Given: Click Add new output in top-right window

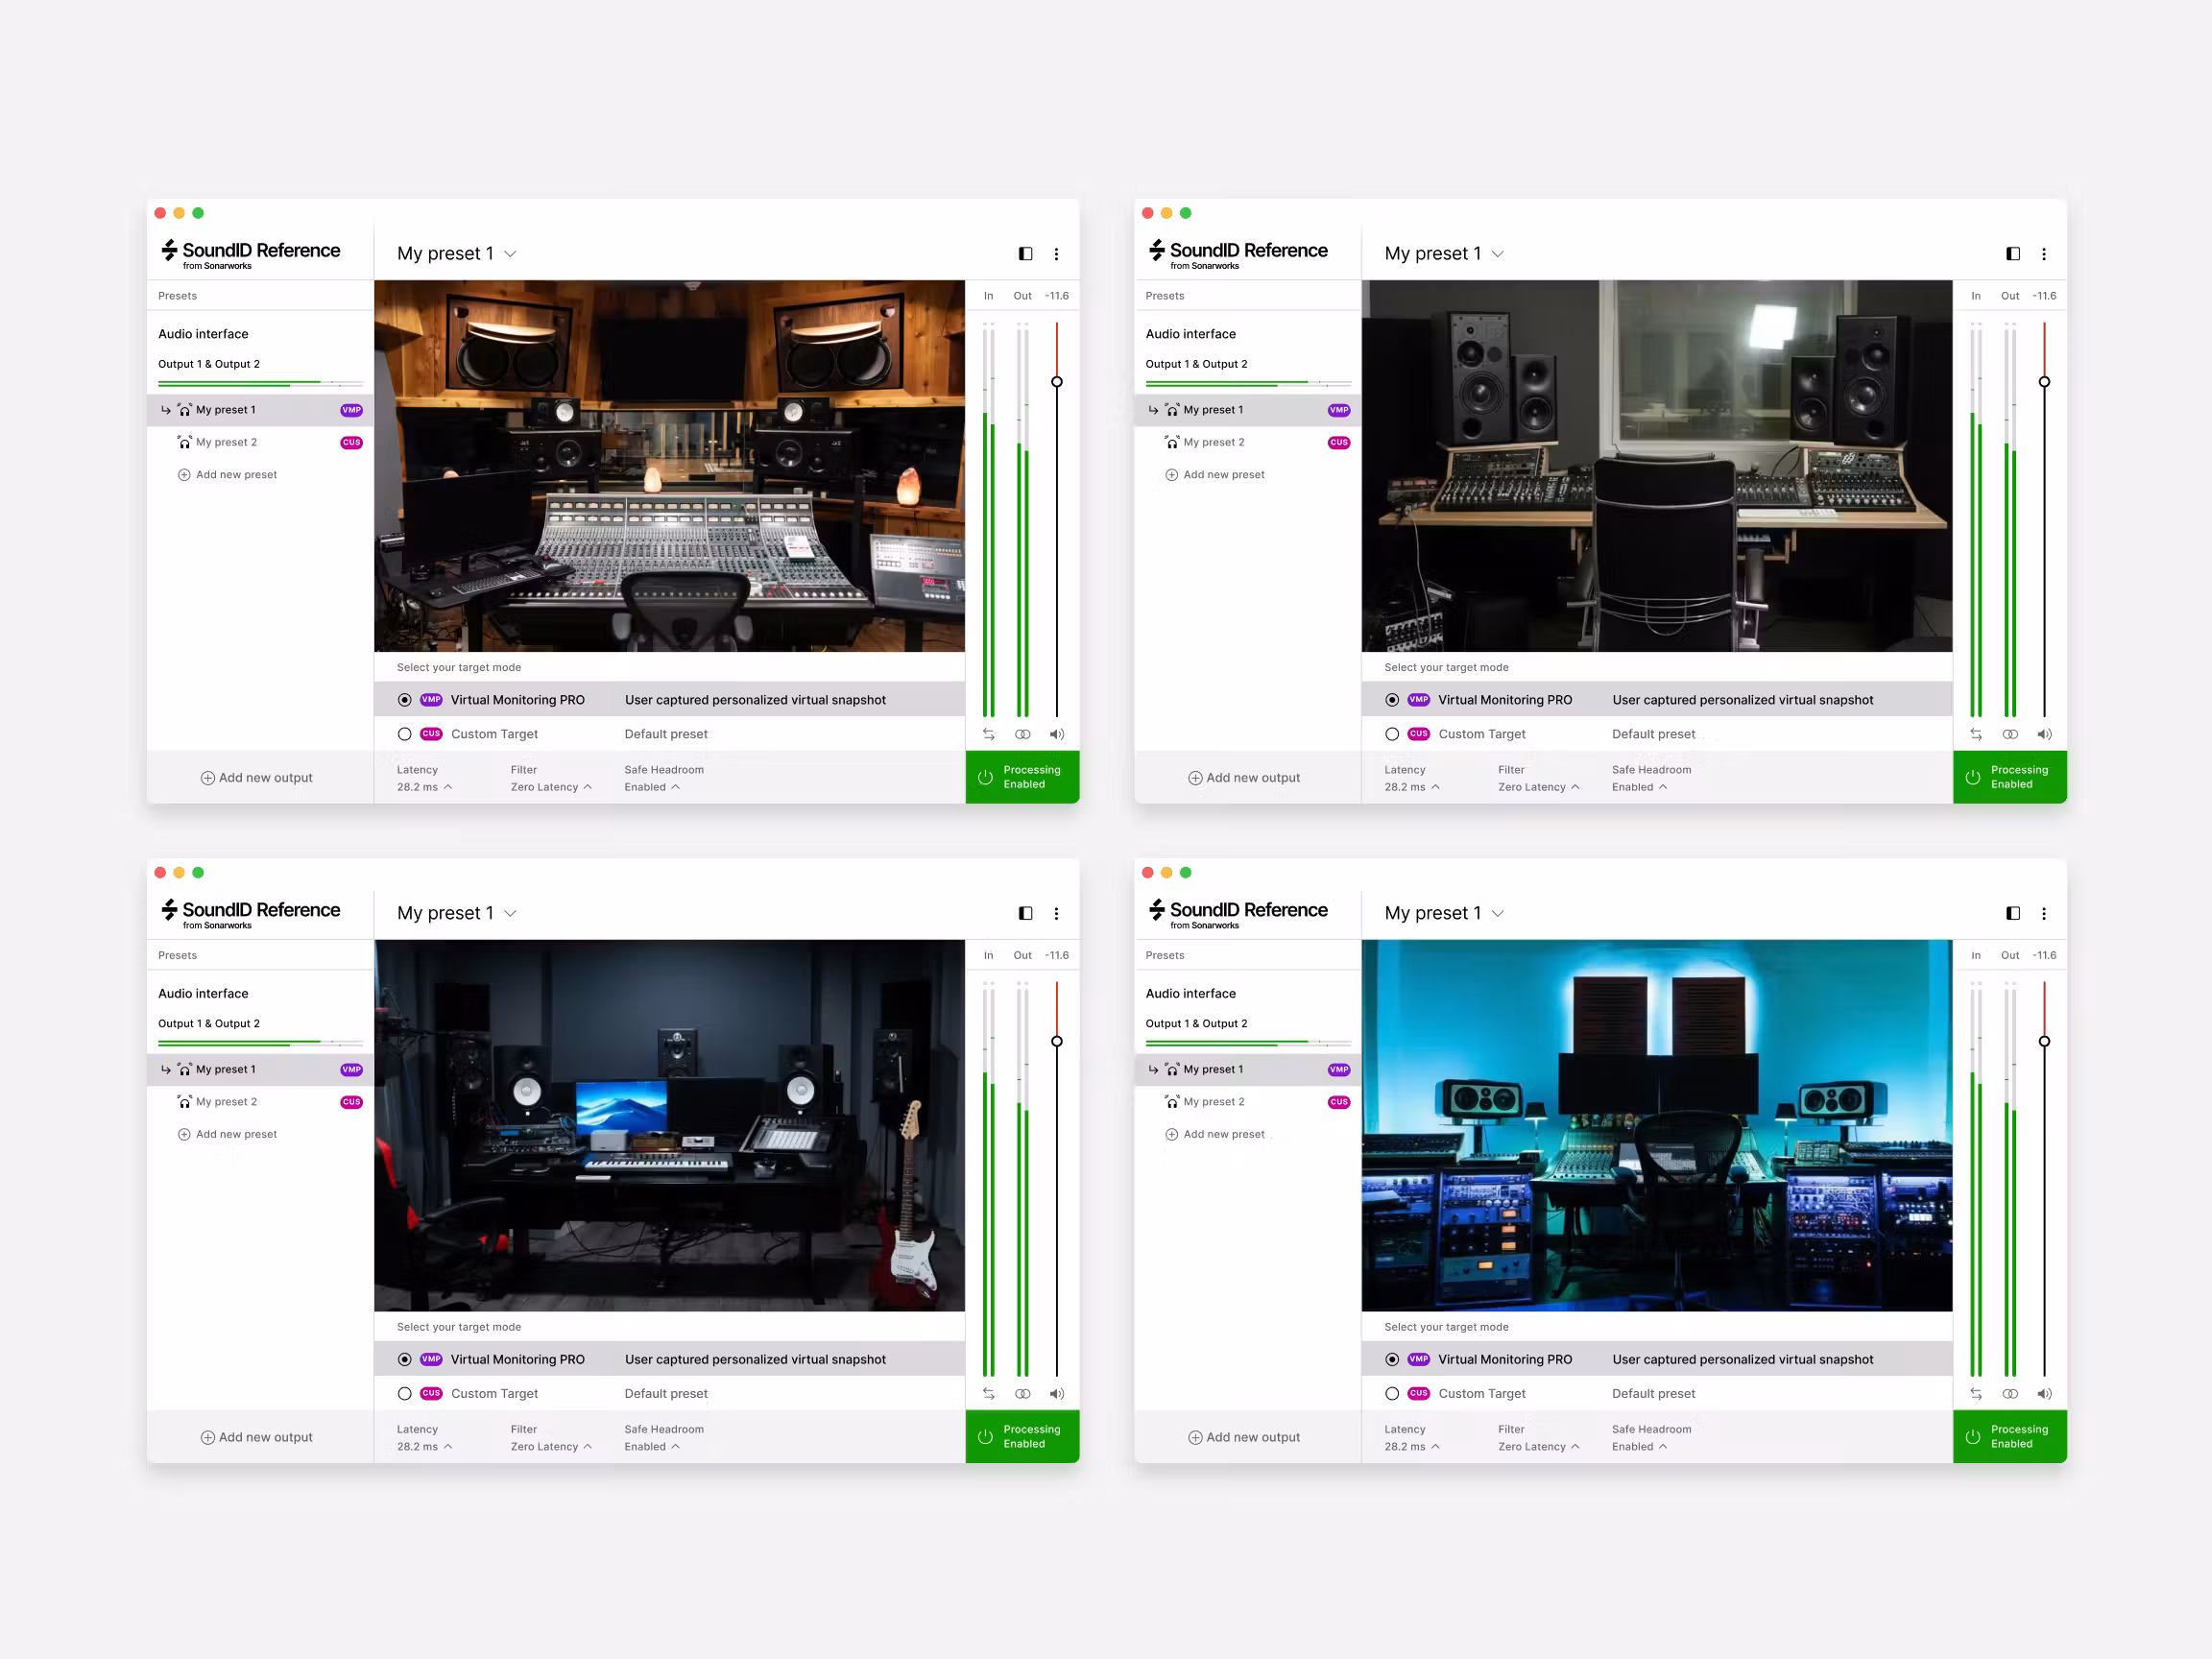Looking at the screenshot, I should click(x=1244, y=778).
